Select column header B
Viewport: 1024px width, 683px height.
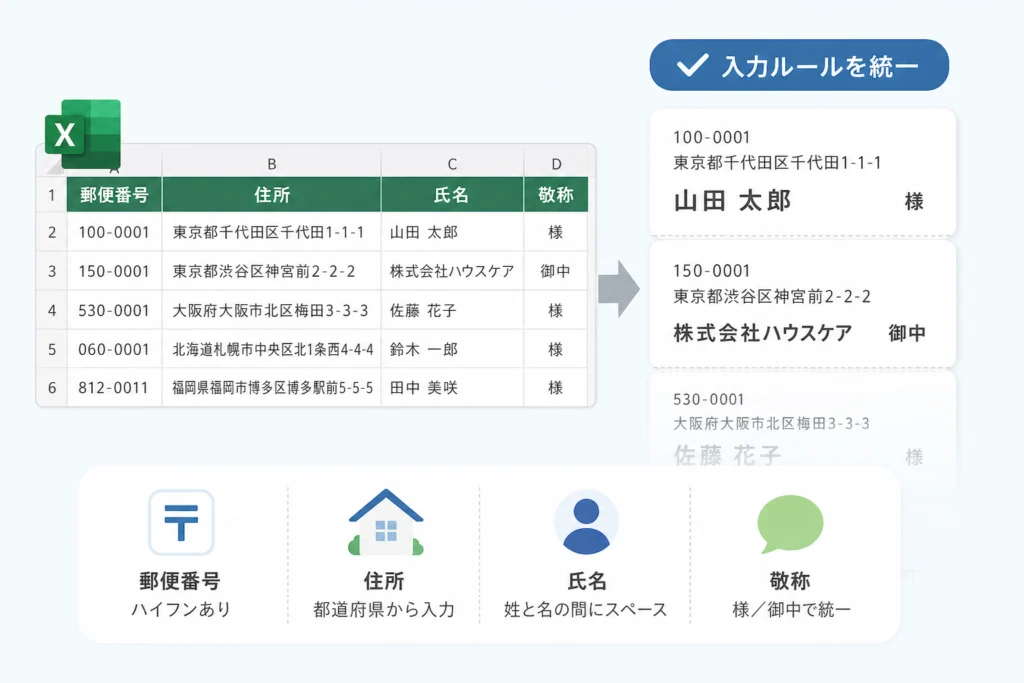[x=272, y=163]
